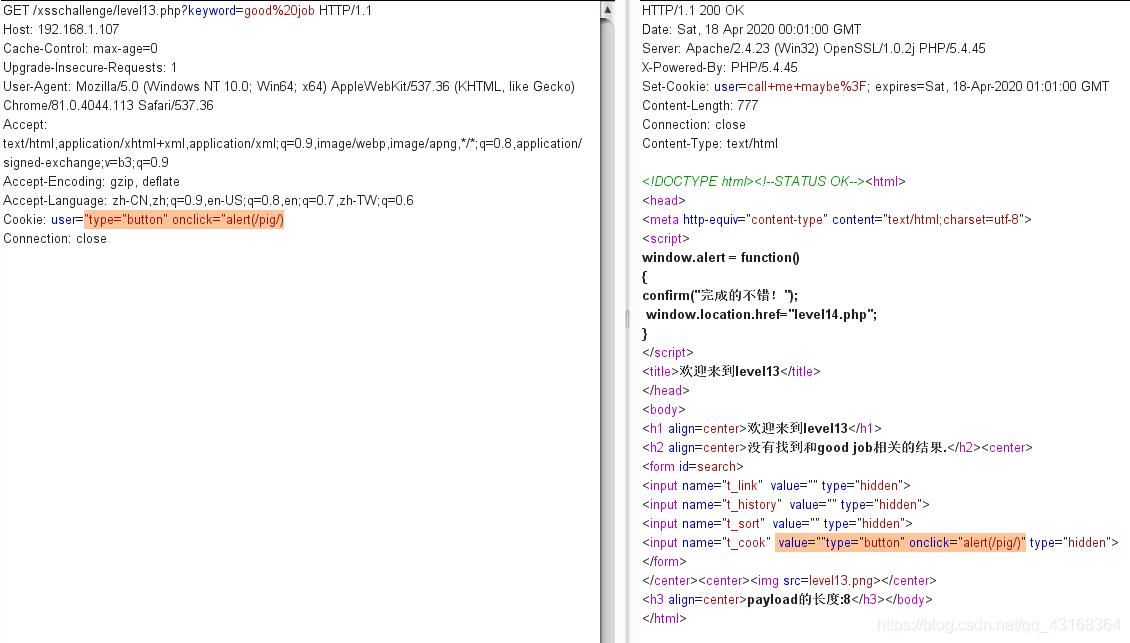This screenshot has width=1130, height=643.
Task: Click the confirm("完成的不错！") line
Action: click(x=720, y=296)
